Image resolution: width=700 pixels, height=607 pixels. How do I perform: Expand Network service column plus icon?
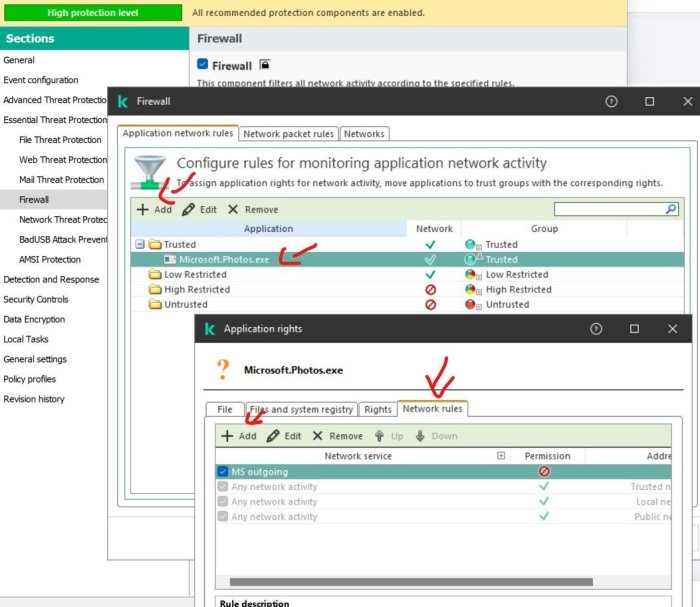(x=501, y=456)
